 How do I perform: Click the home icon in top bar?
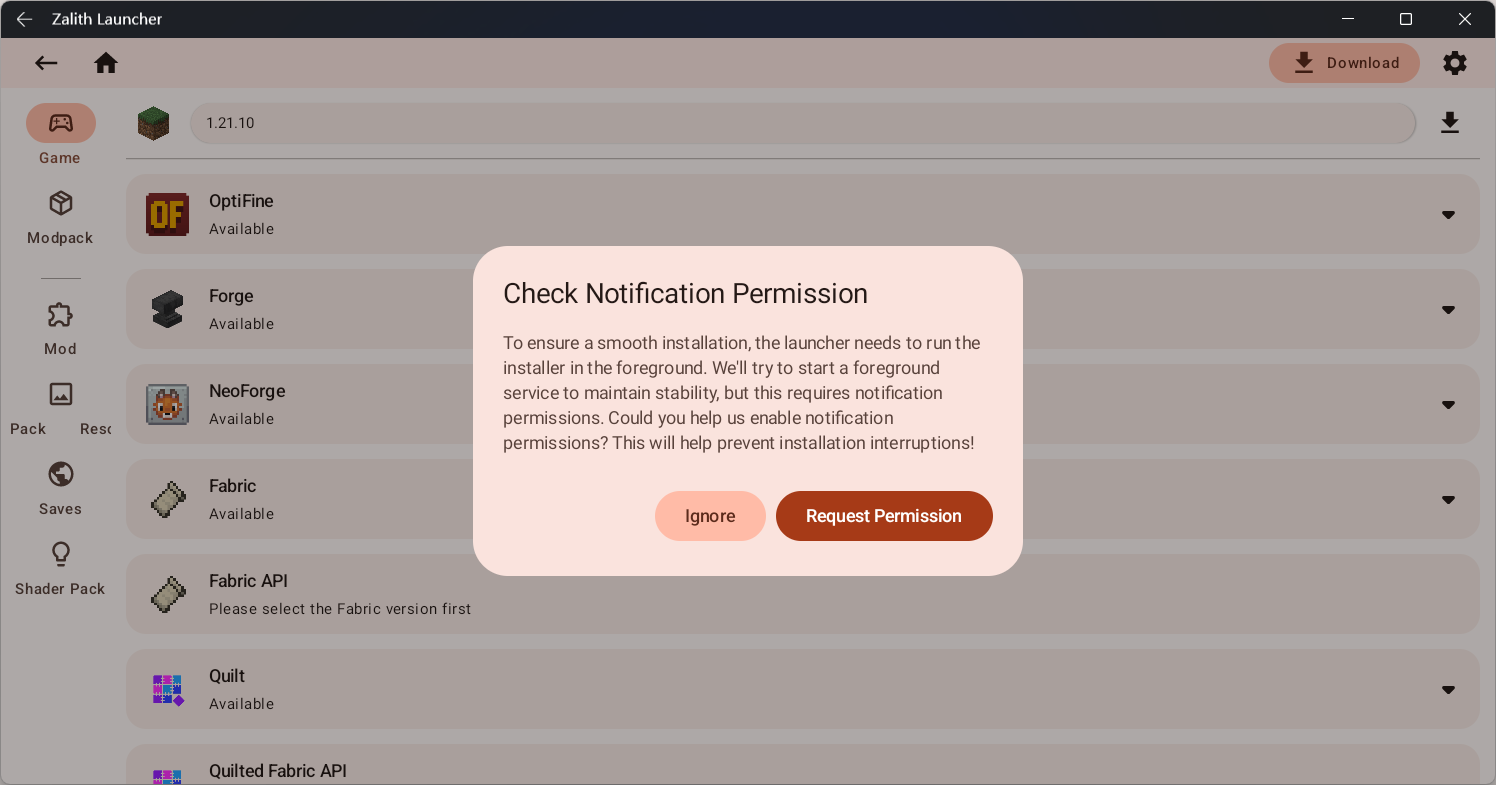pos(106,62)
